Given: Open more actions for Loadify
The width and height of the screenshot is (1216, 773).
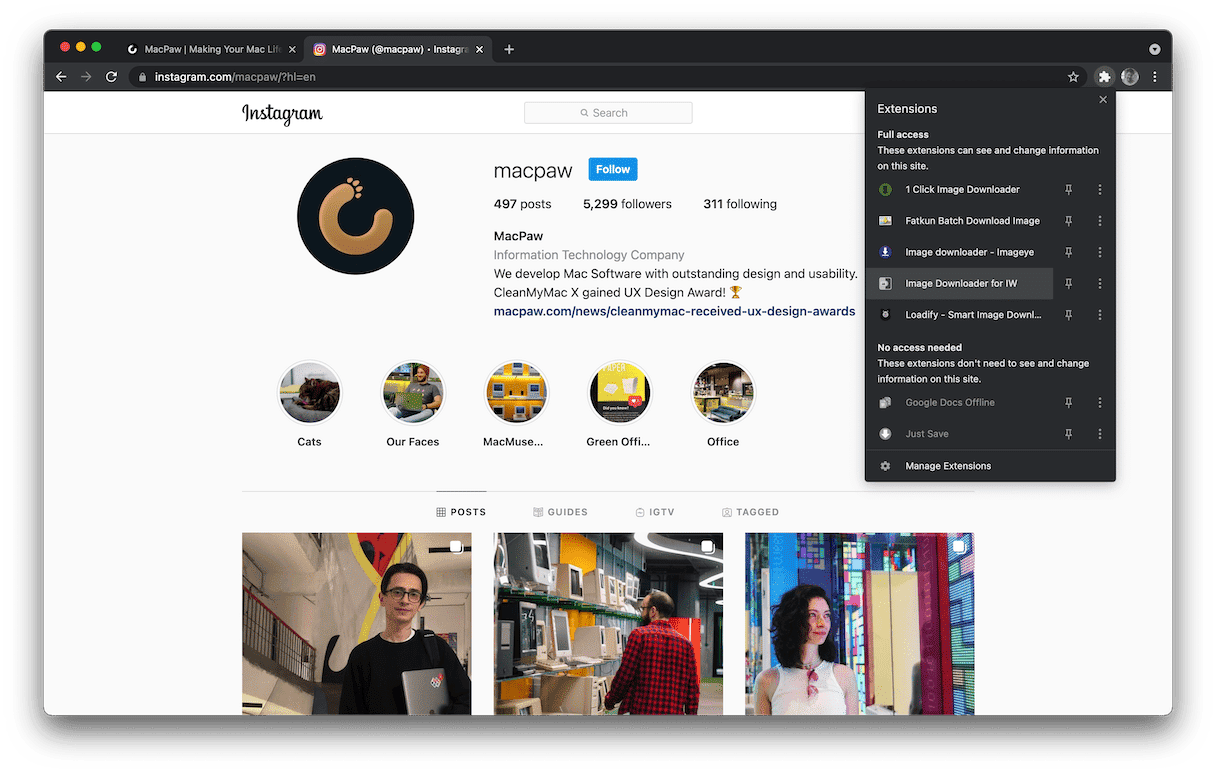Looking at the screenshot, I should (x=1100, y=315).
